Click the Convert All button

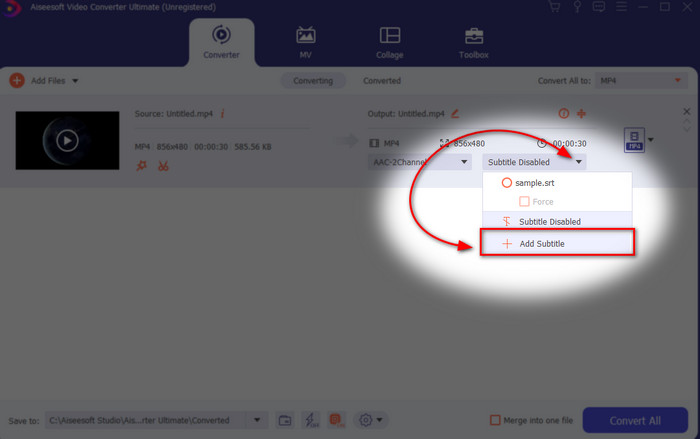coord(635,420)
